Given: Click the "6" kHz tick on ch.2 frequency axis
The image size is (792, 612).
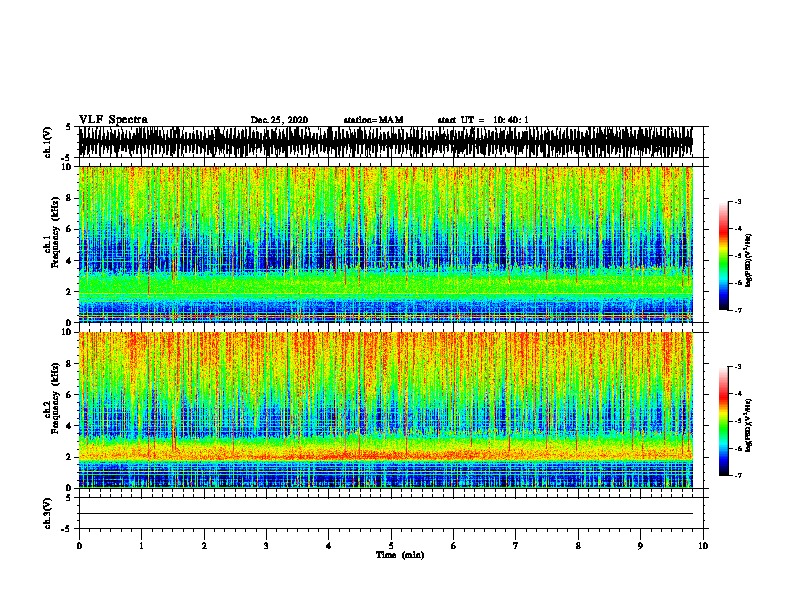Looking at the screenshot, I should coord(70,394).
